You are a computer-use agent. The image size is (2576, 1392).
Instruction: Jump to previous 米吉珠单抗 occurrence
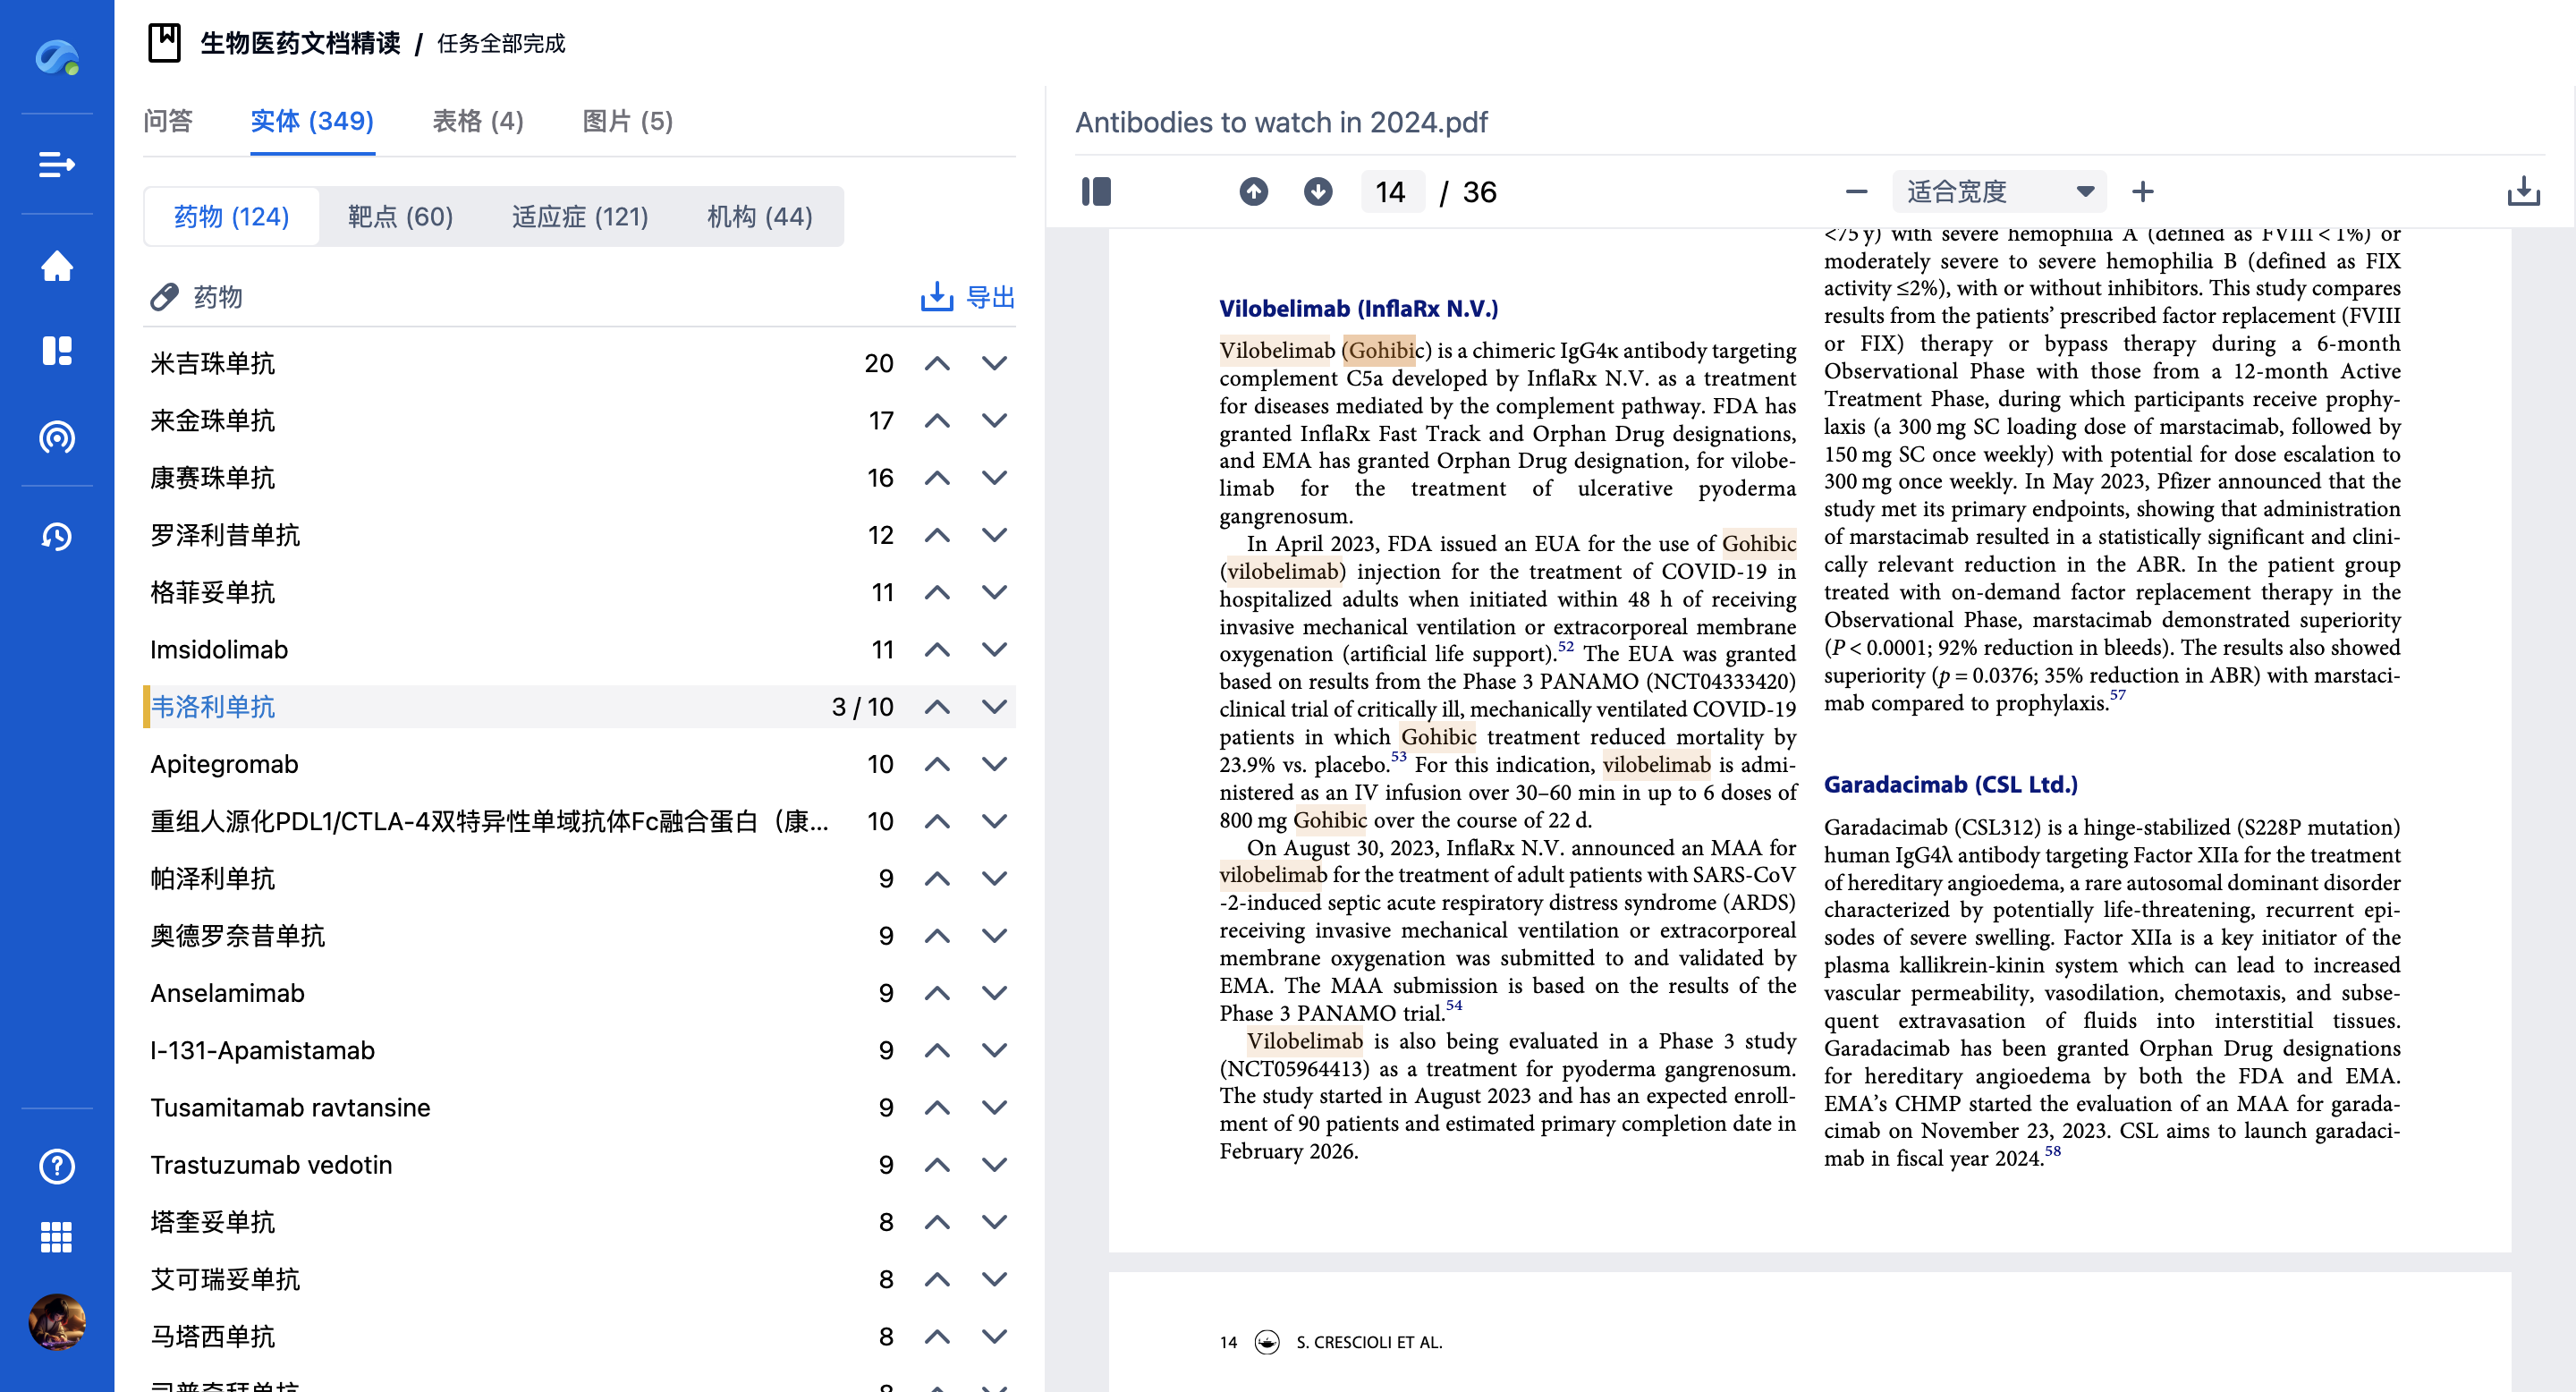pyautogui.click(x=937, y=364)
